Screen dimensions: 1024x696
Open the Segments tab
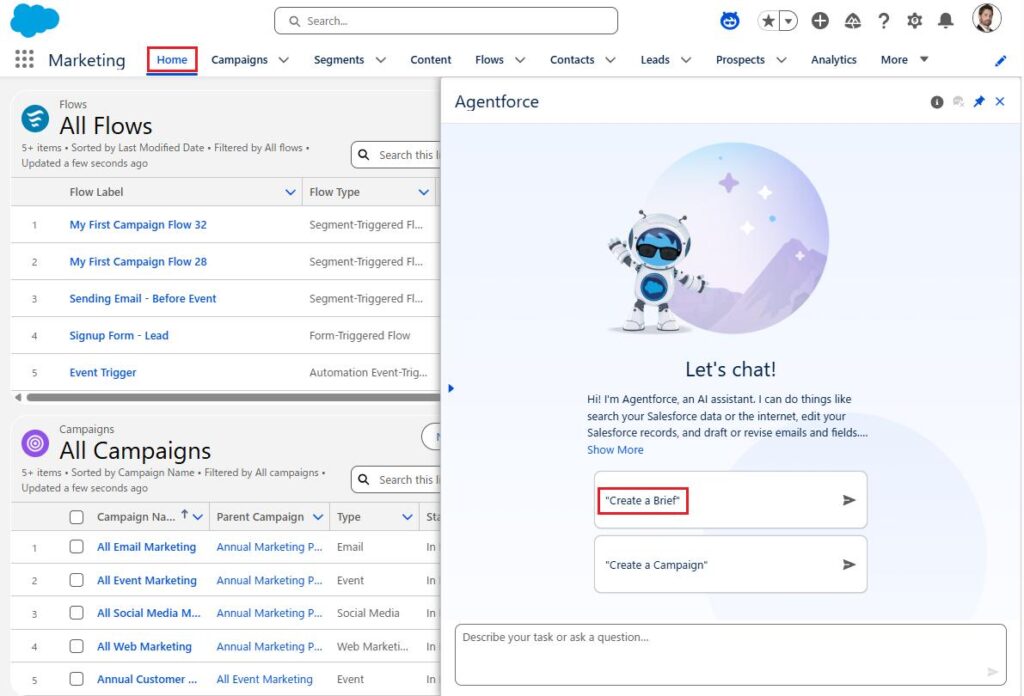click(x=339, y=59)
